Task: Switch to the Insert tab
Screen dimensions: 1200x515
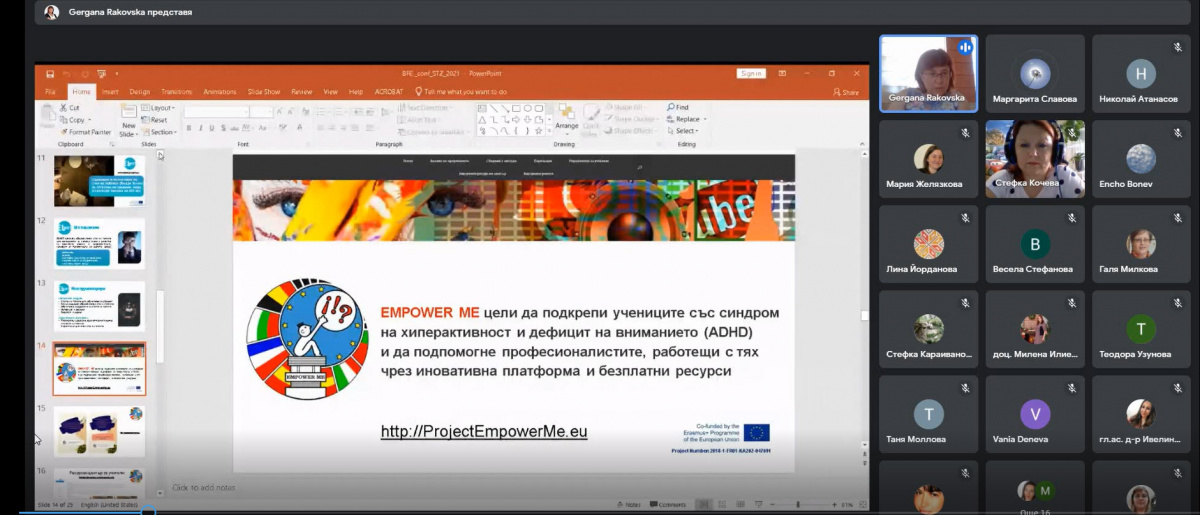Action: tap(110, 92)
